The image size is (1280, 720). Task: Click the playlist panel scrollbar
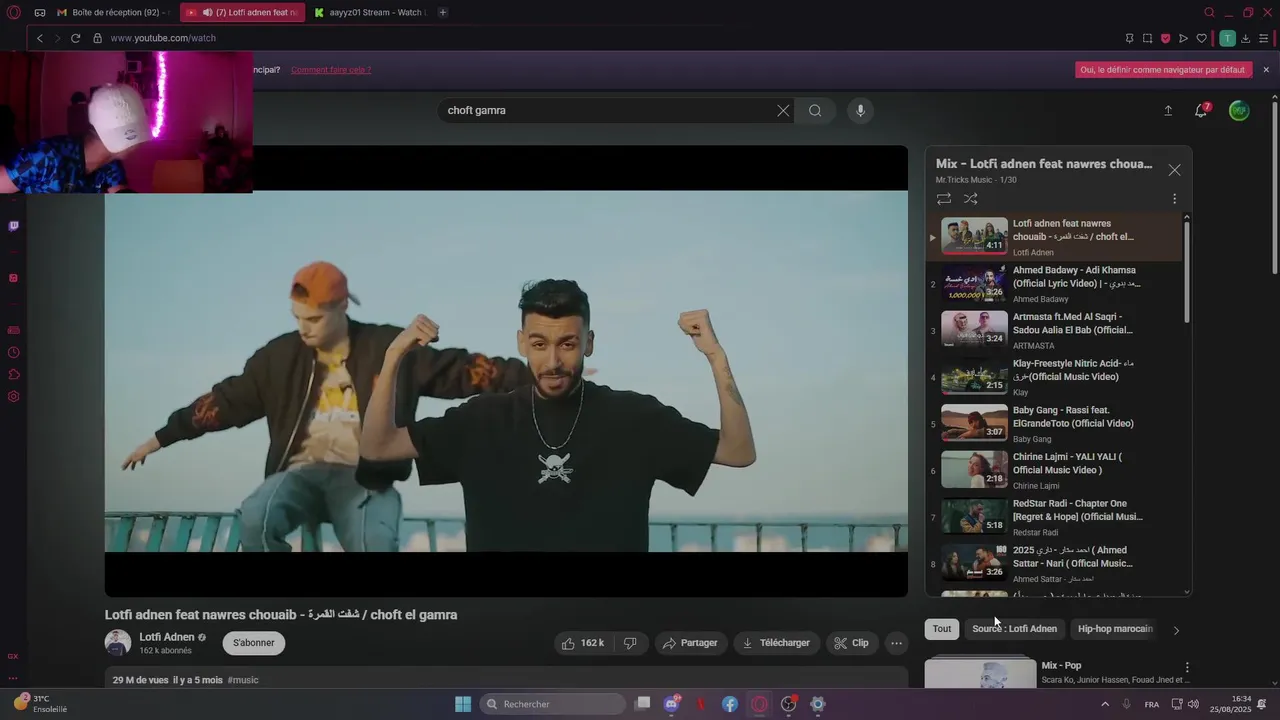click(1187, 270)
